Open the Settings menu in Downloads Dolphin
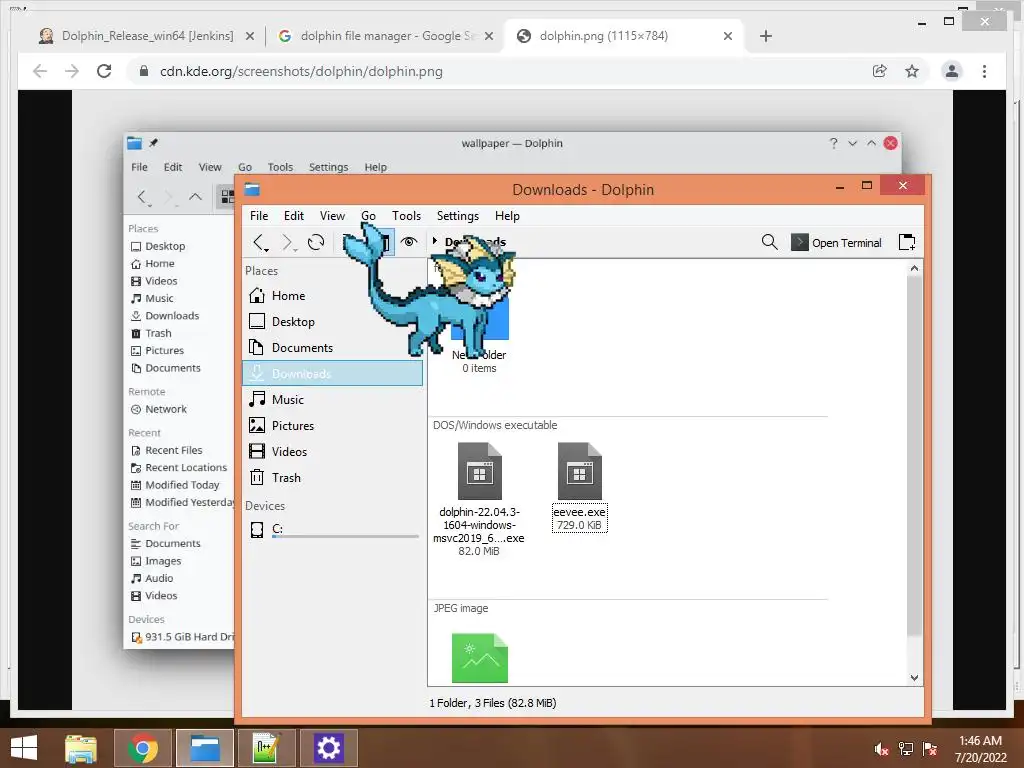 point(458,216)
